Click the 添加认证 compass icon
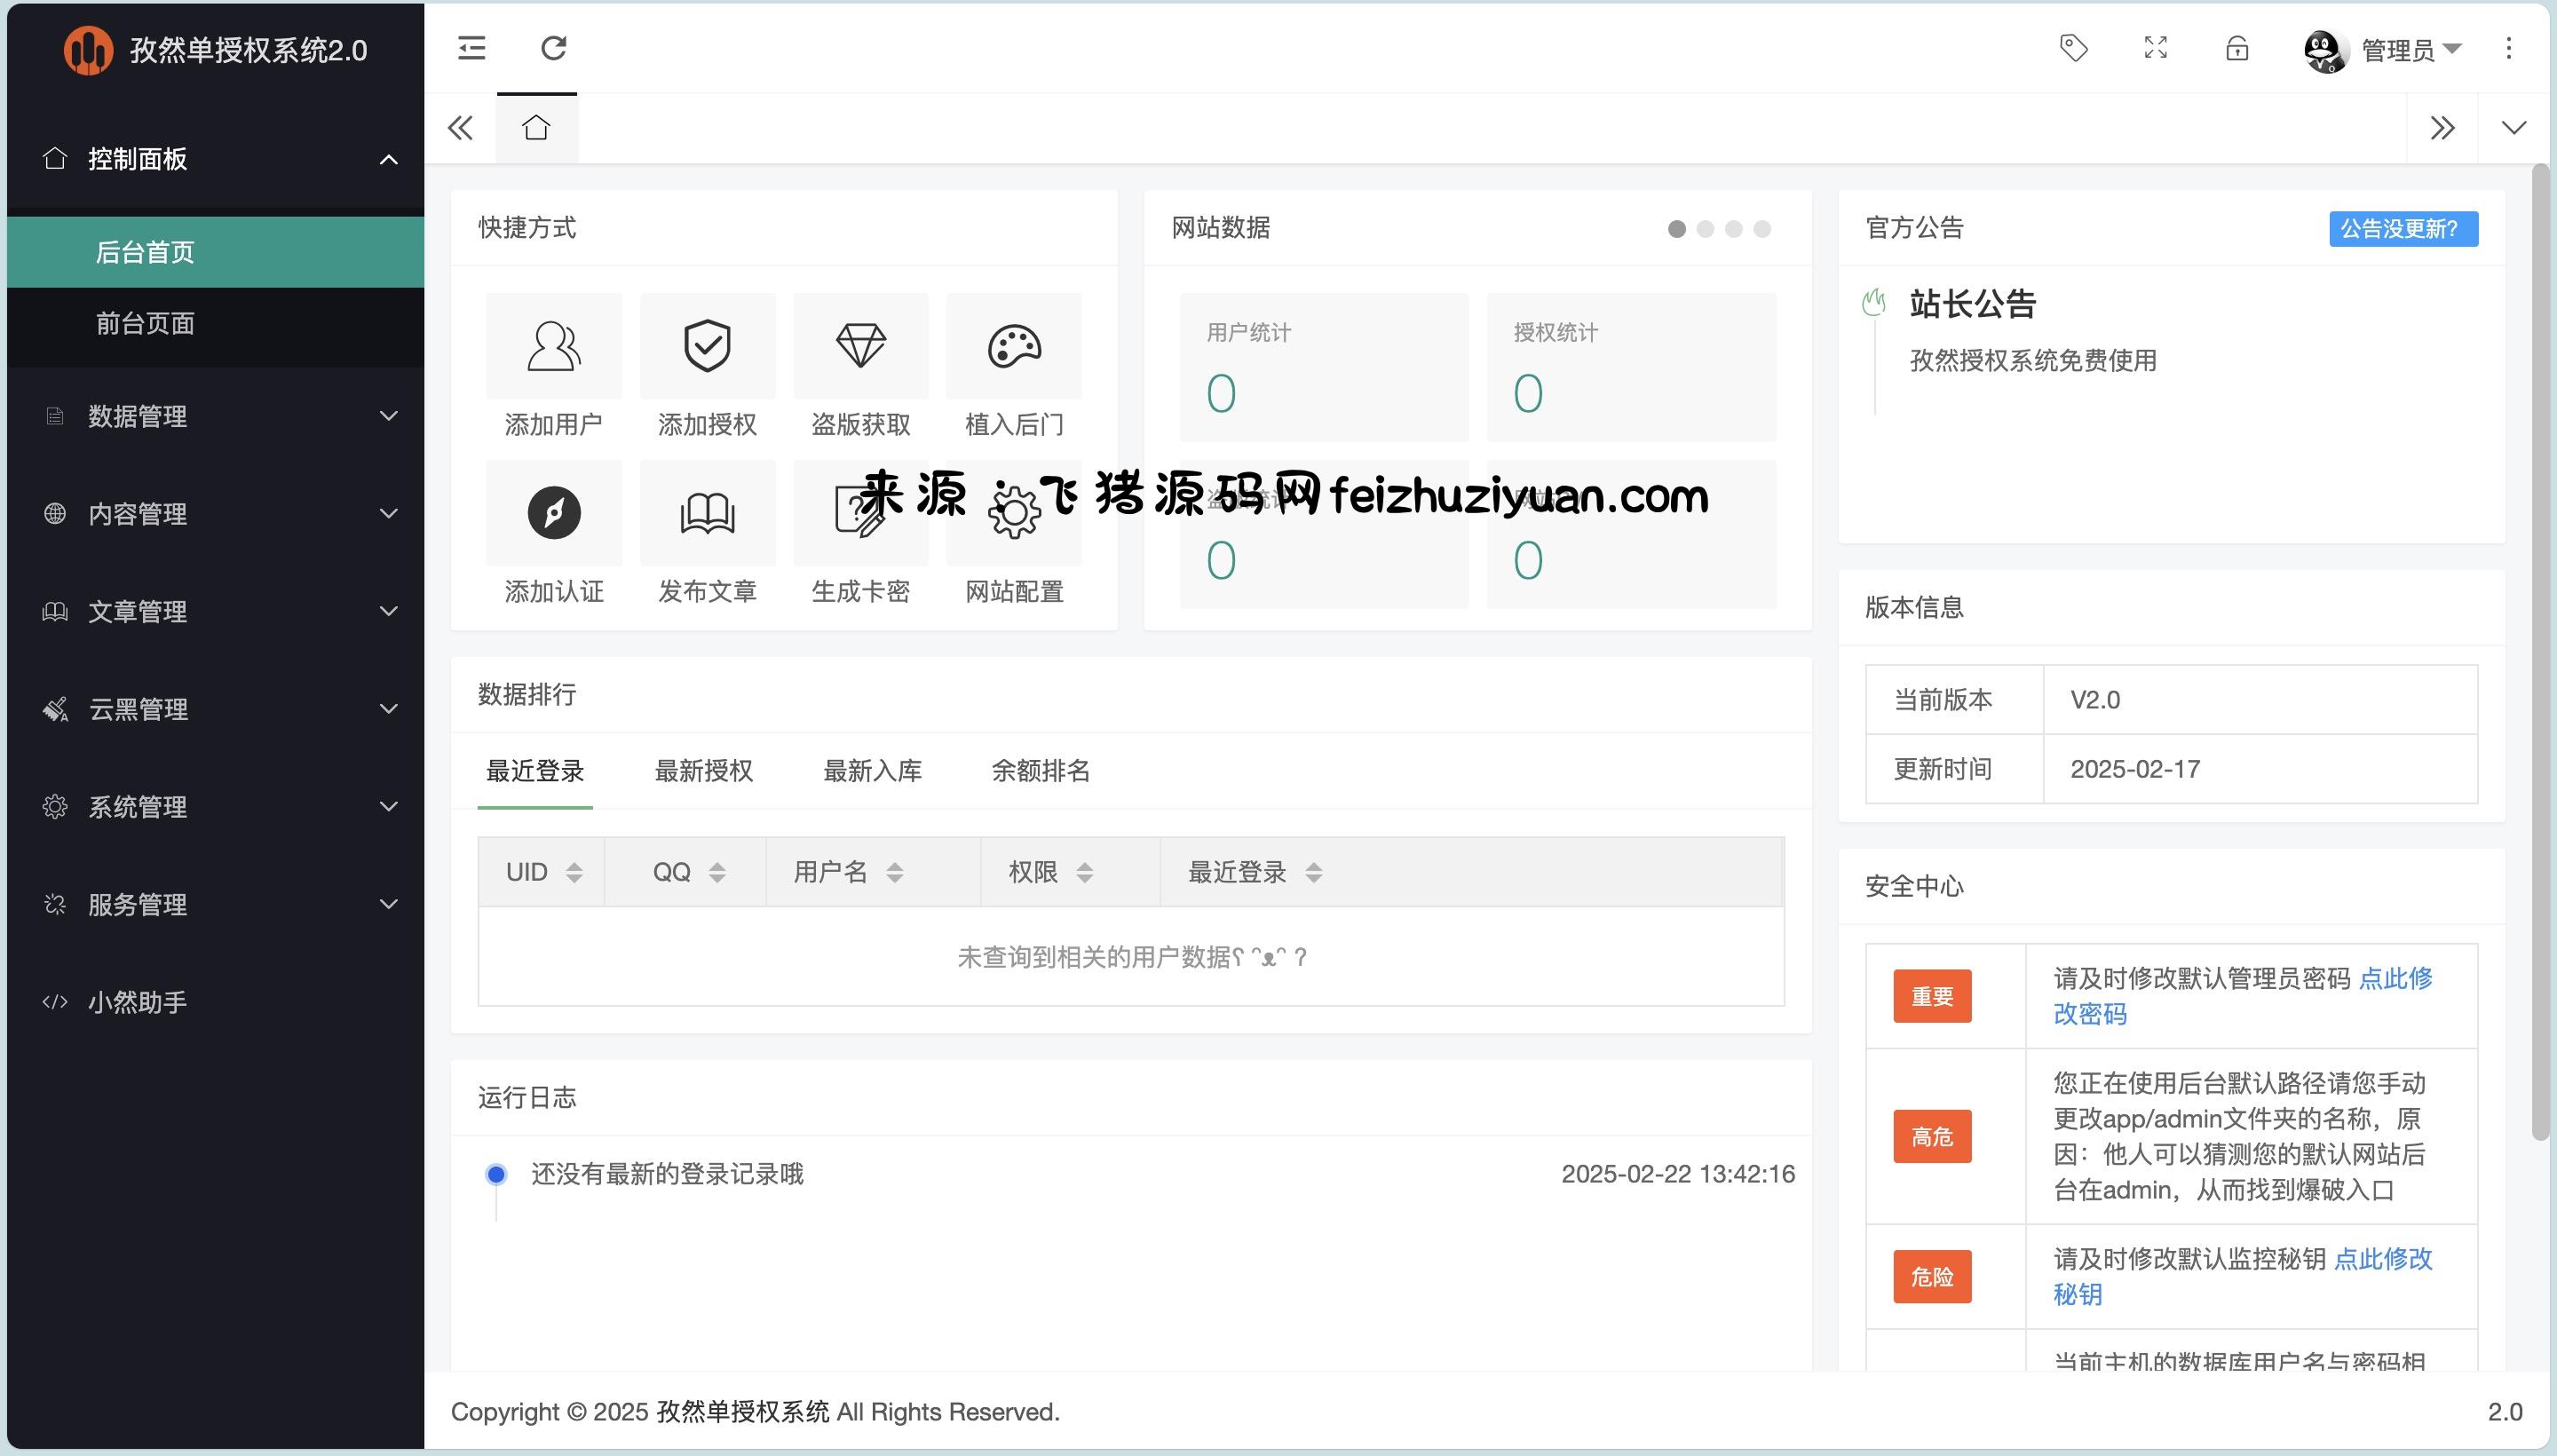The height and width of the screenshot is (1456, 2557). [553, 513]
